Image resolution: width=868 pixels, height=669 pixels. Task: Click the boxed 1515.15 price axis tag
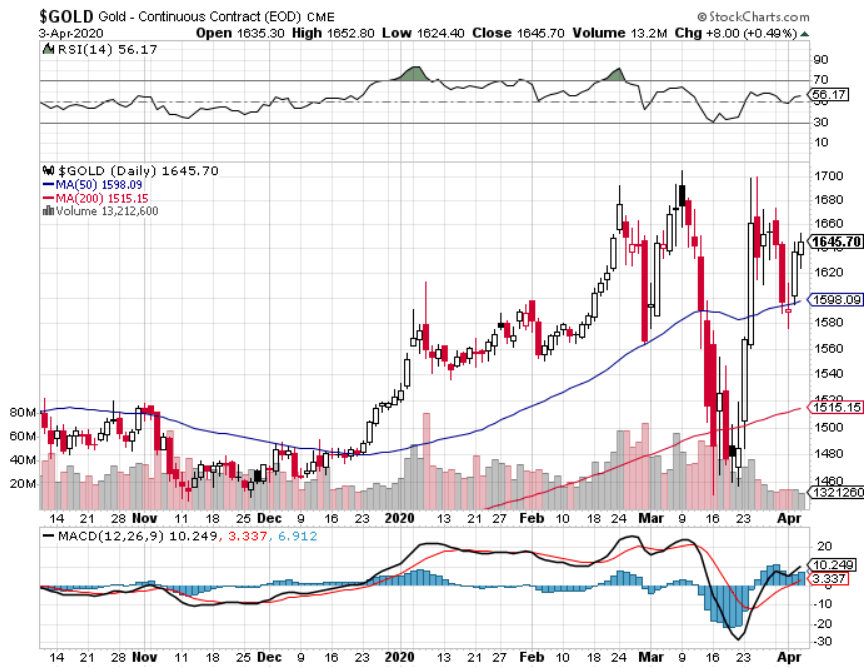(x=836, y=407)
